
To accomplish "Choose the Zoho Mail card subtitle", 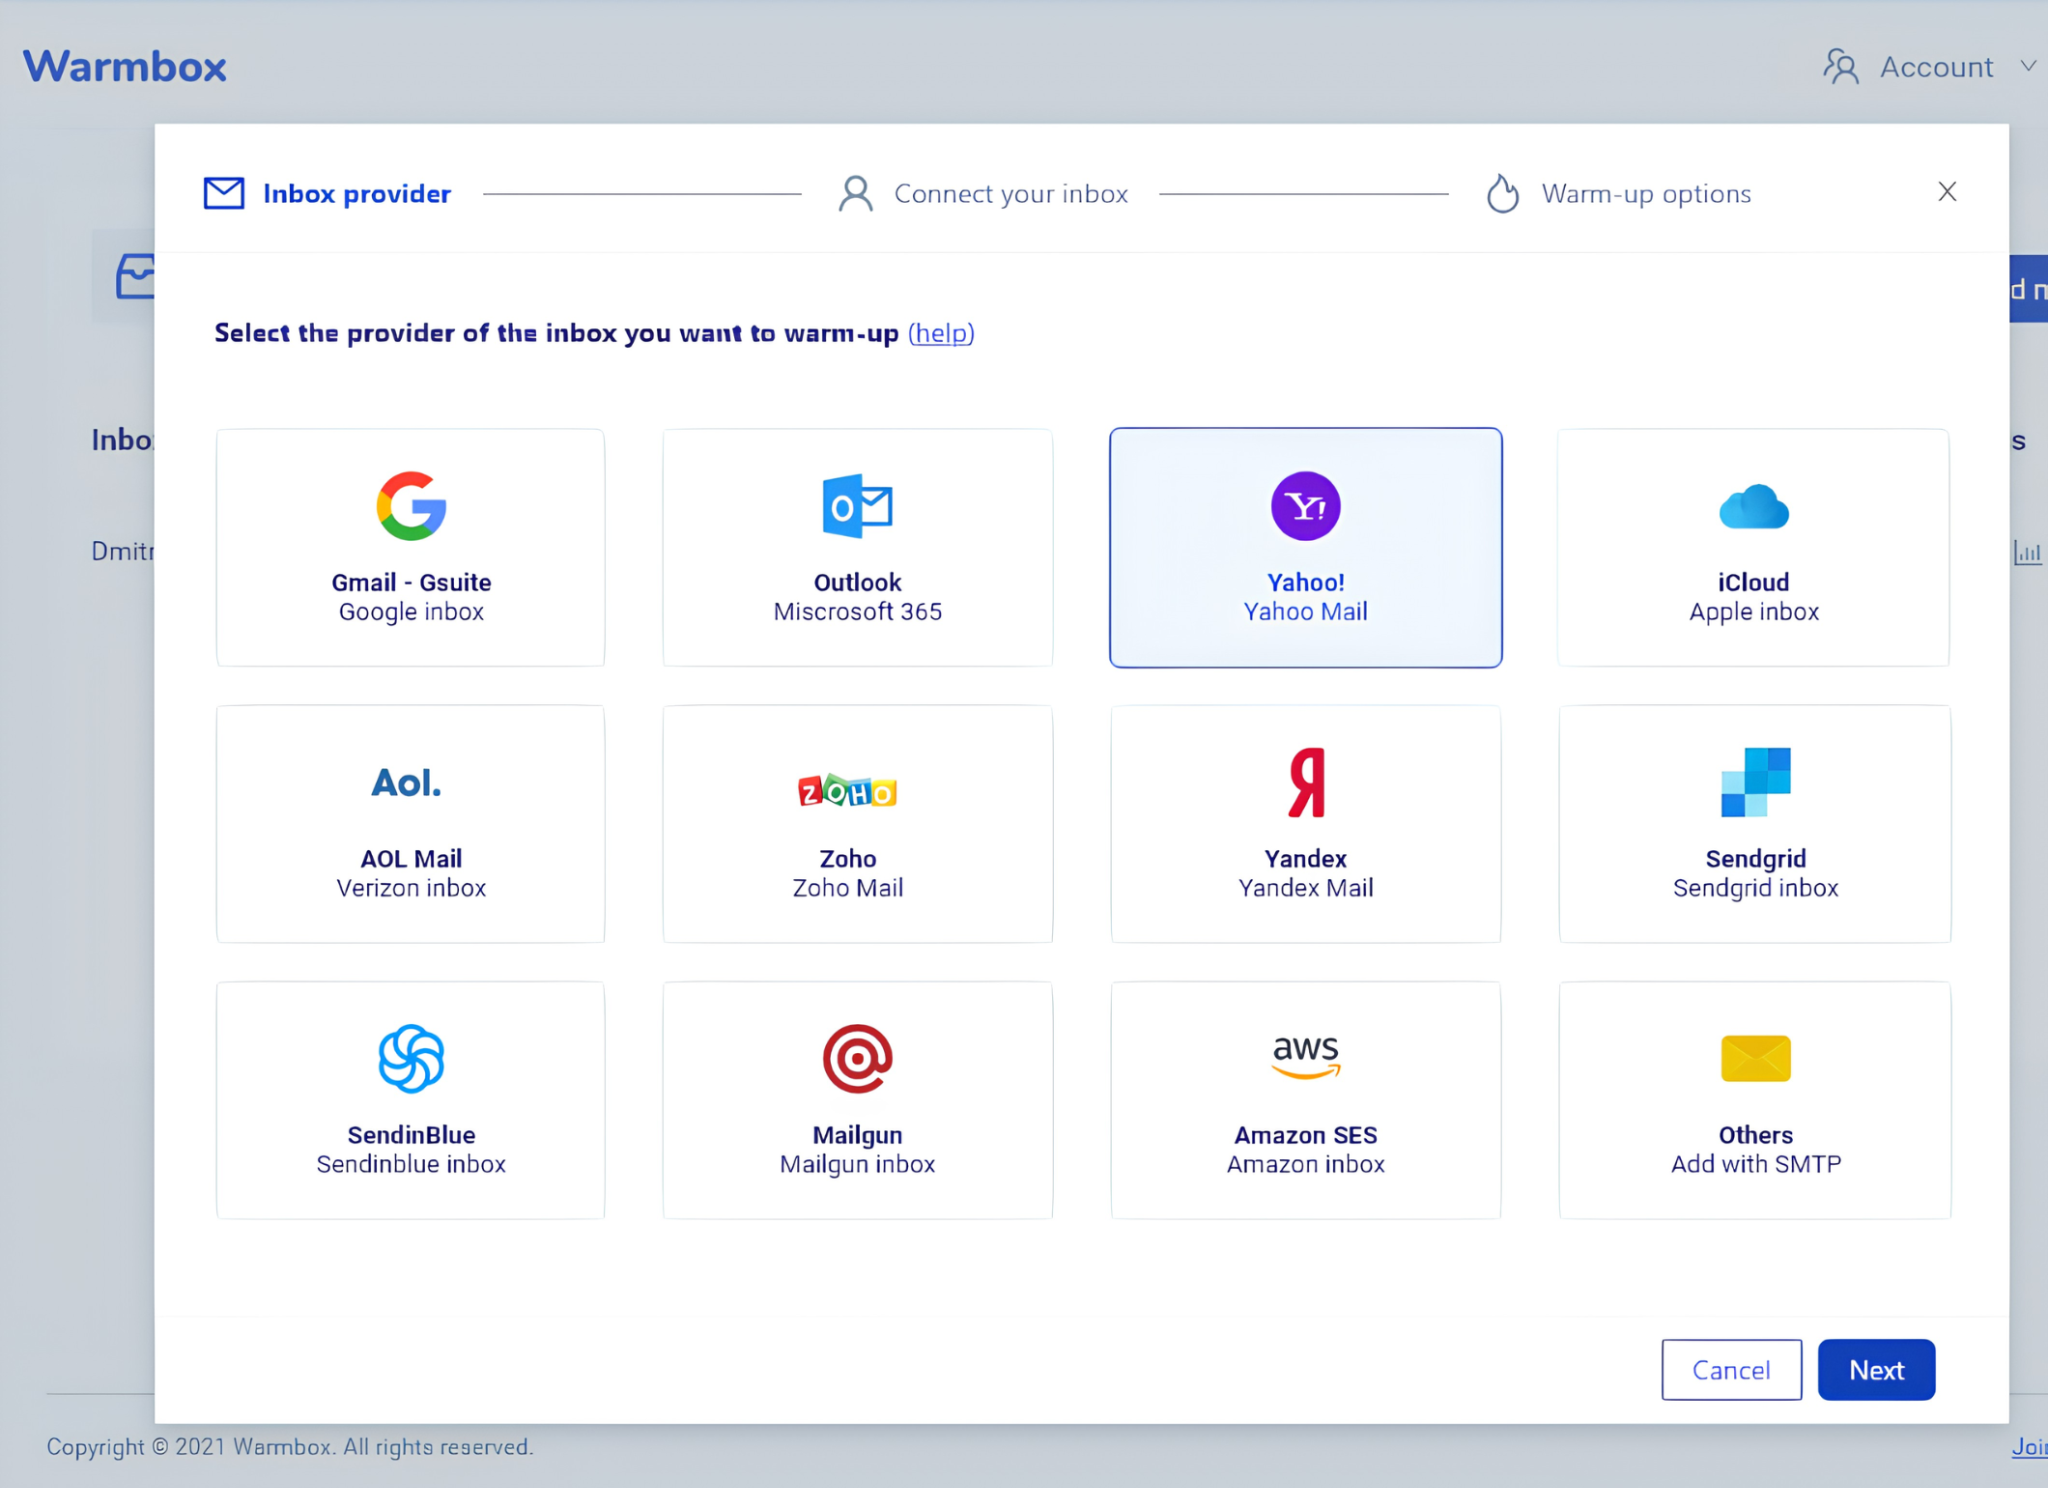I will coord(848,888).
